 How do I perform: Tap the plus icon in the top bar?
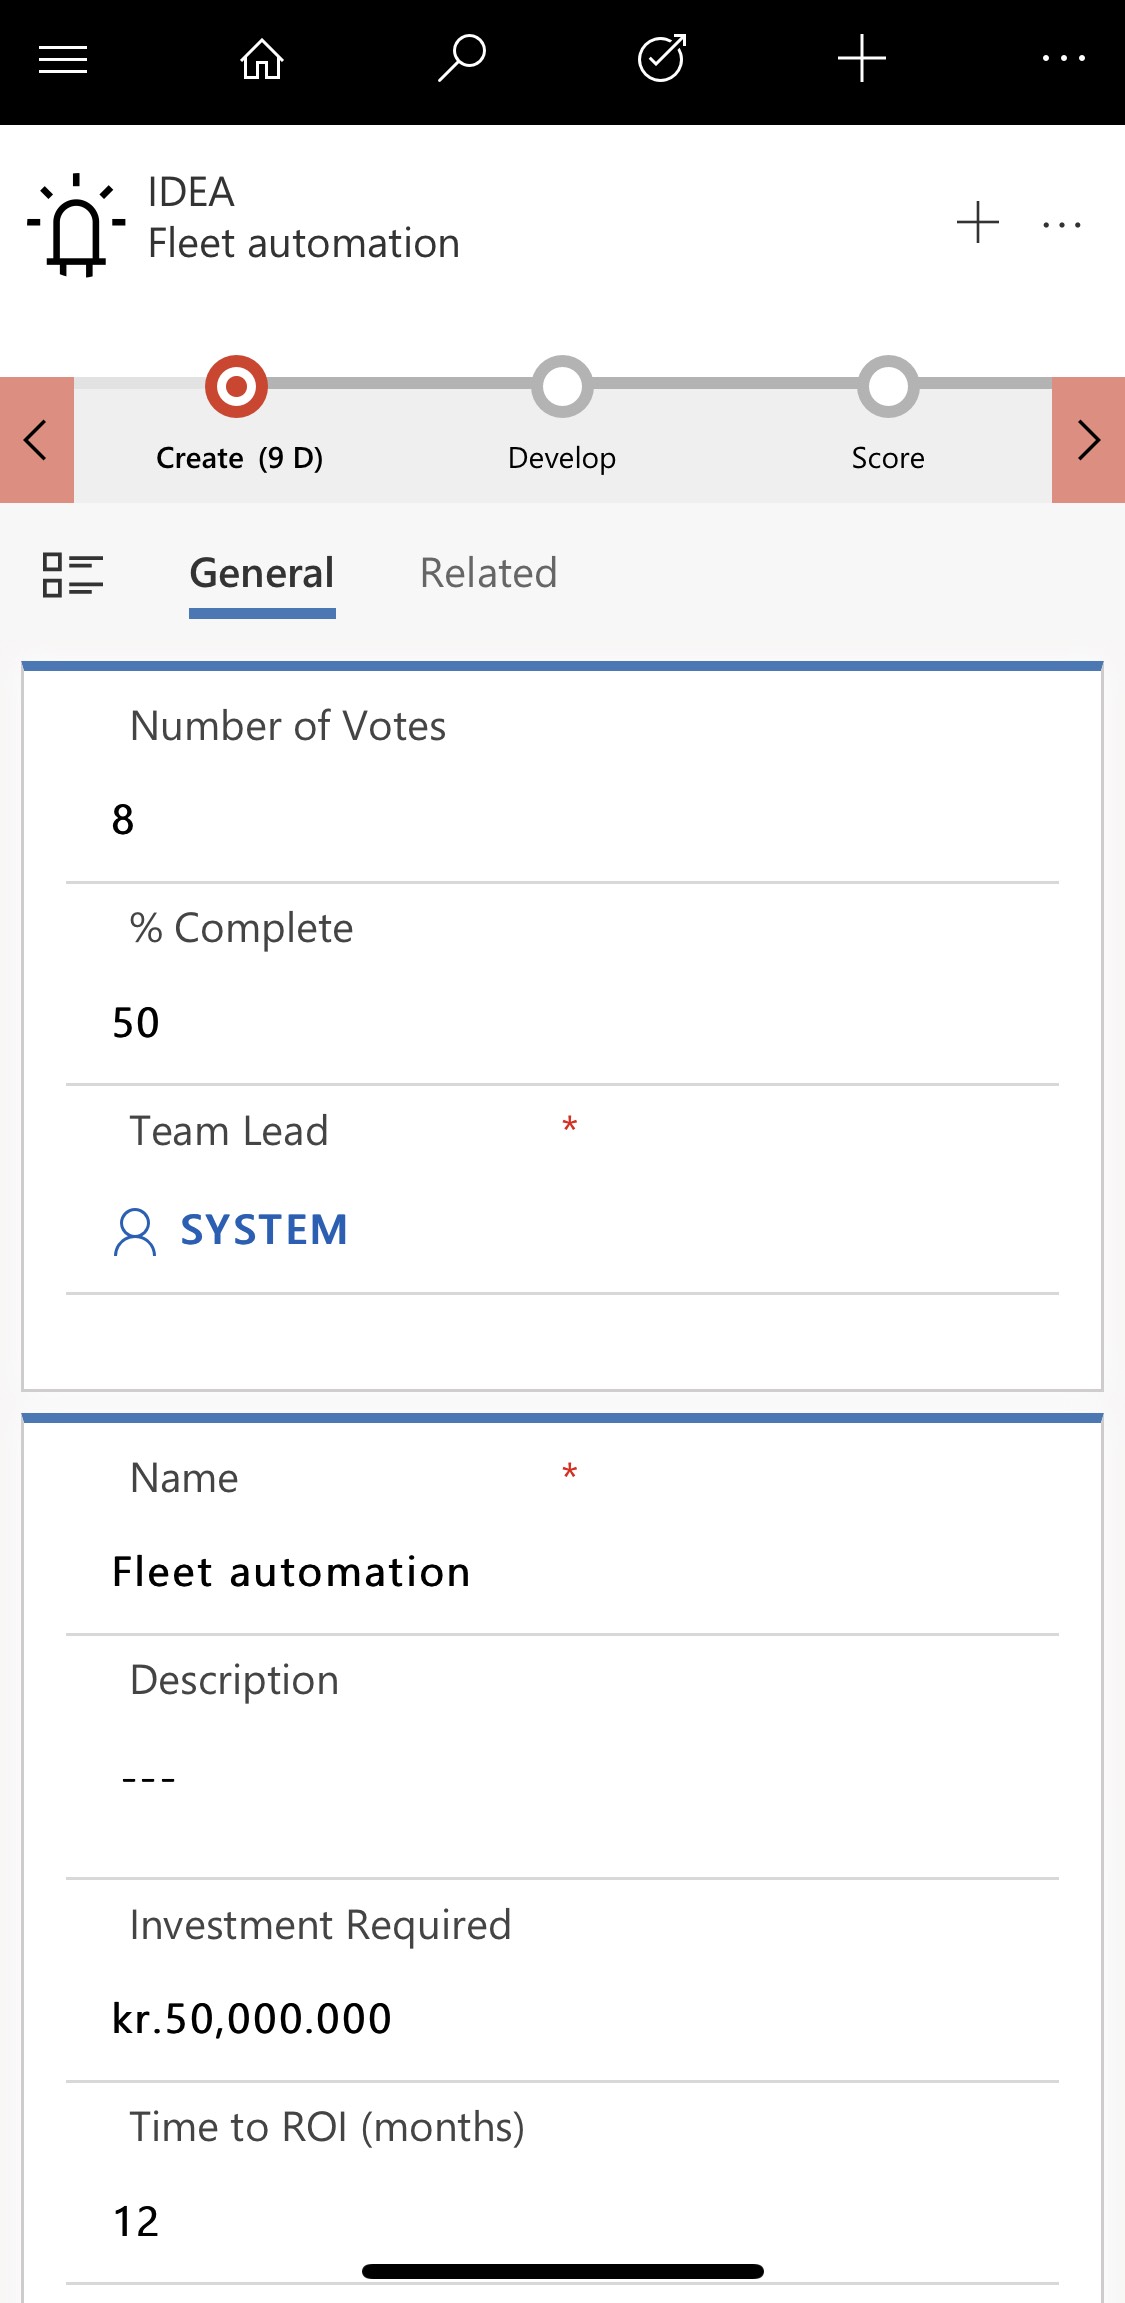[862, 59]
